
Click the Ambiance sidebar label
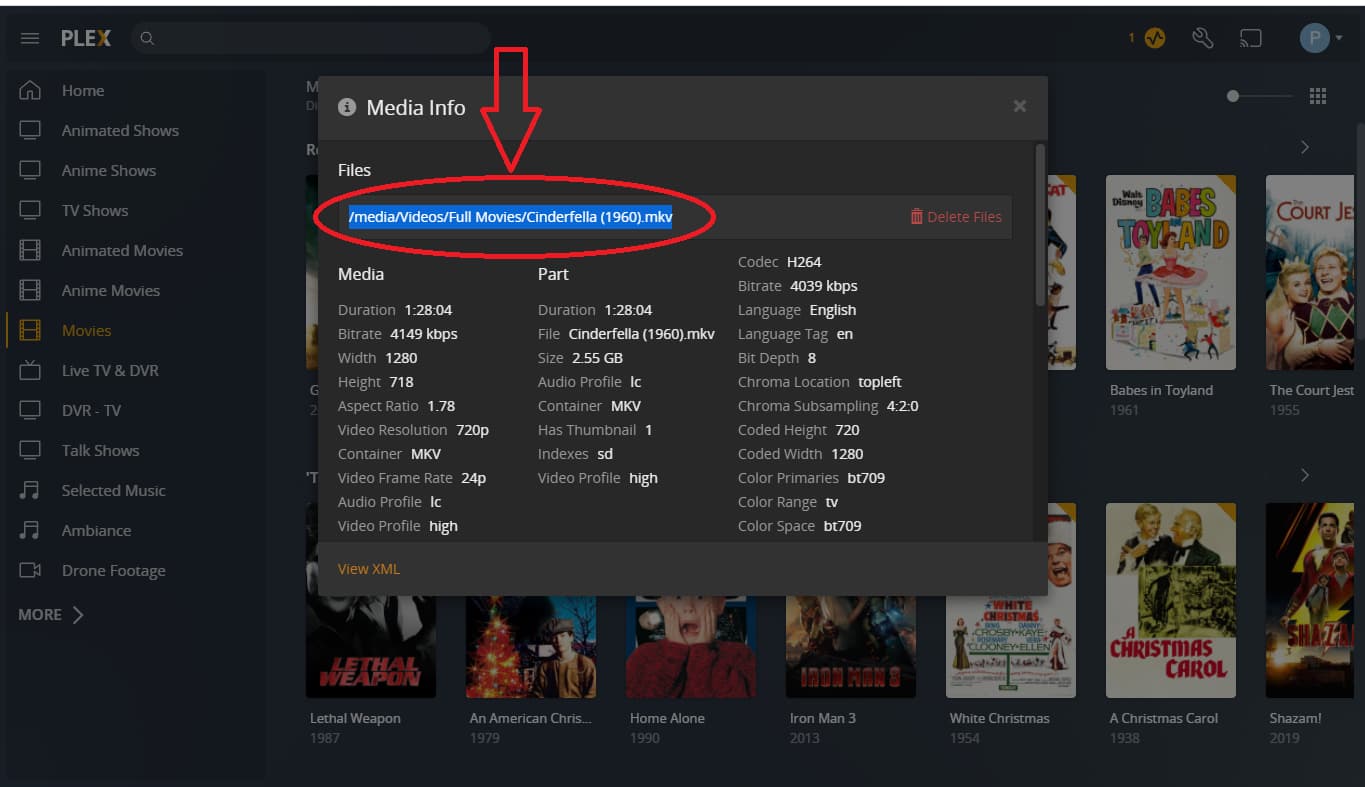[96, 531]
